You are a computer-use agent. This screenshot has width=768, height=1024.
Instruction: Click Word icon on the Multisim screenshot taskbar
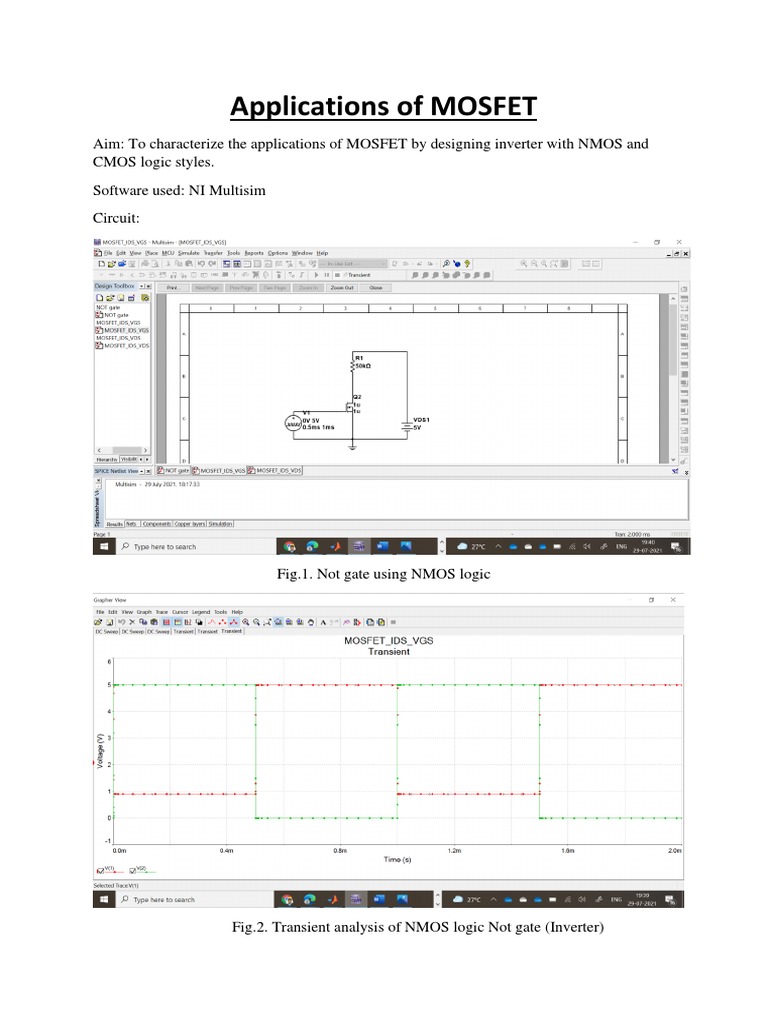click(383, 547)
